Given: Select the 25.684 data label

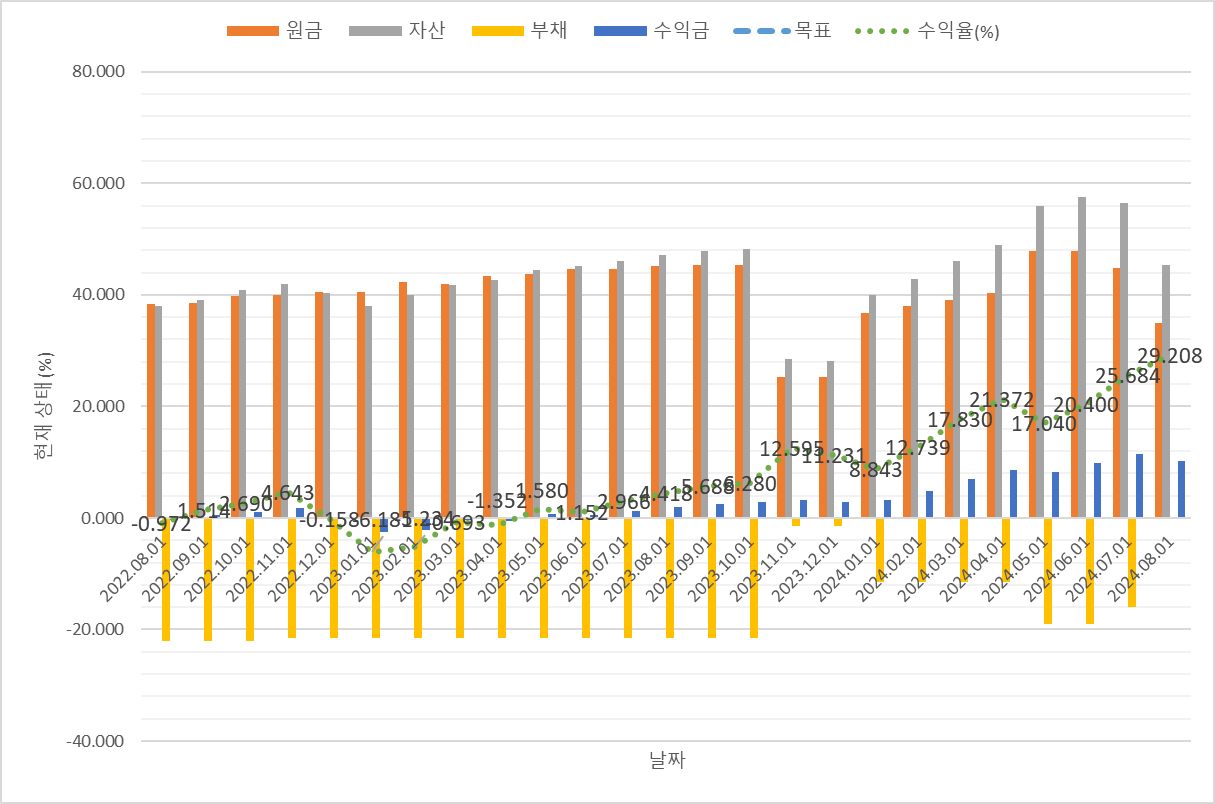Looking at the screenshot, I should (x=1128, y=376).
